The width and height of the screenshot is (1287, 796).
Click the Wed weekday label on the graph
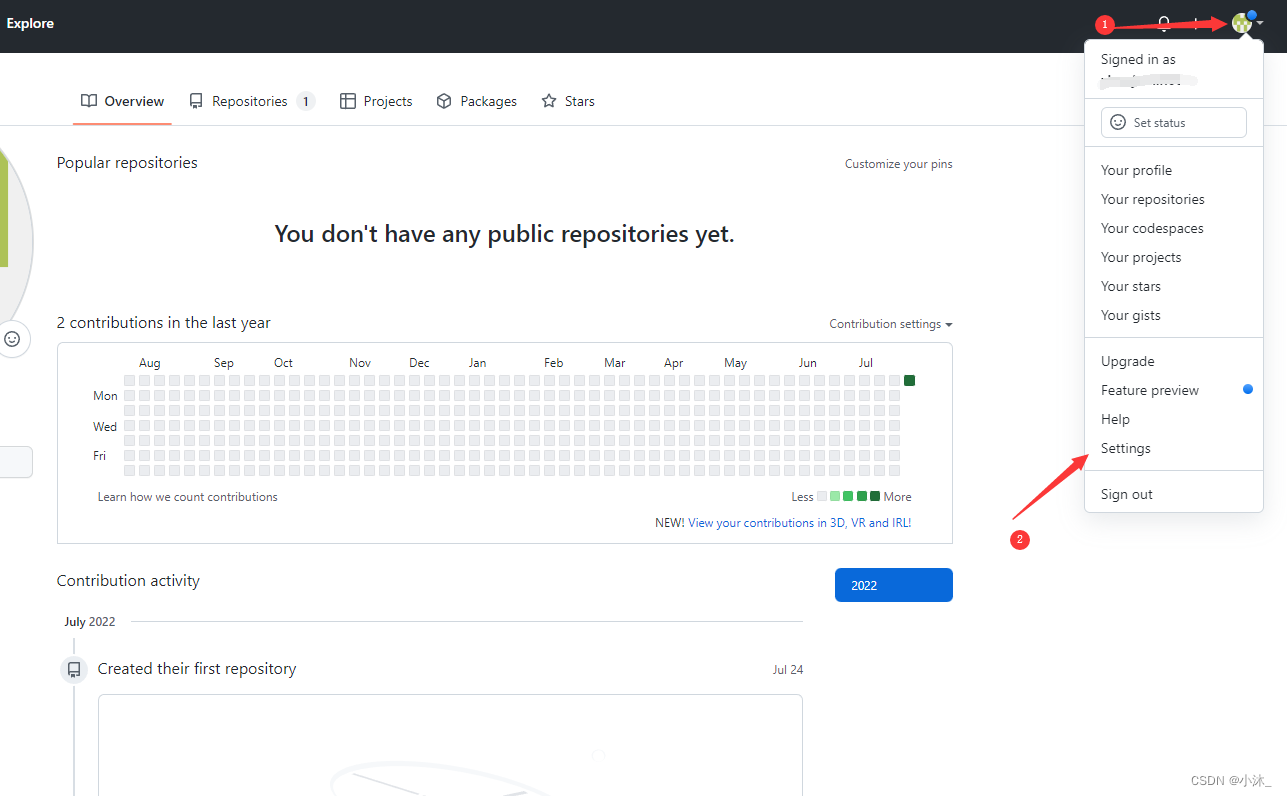pos(105,427)
